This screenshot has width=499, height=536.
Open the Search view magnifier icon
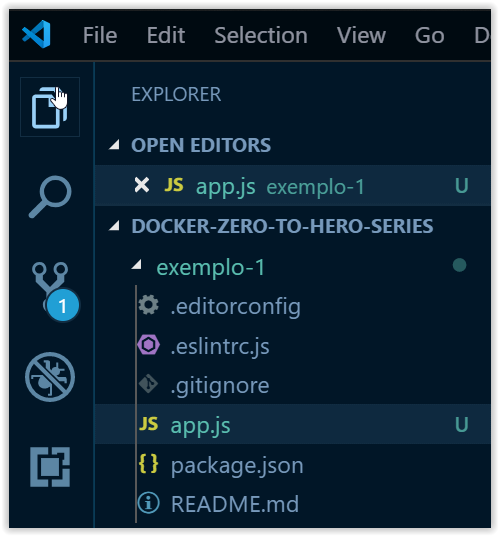[50, 197]
